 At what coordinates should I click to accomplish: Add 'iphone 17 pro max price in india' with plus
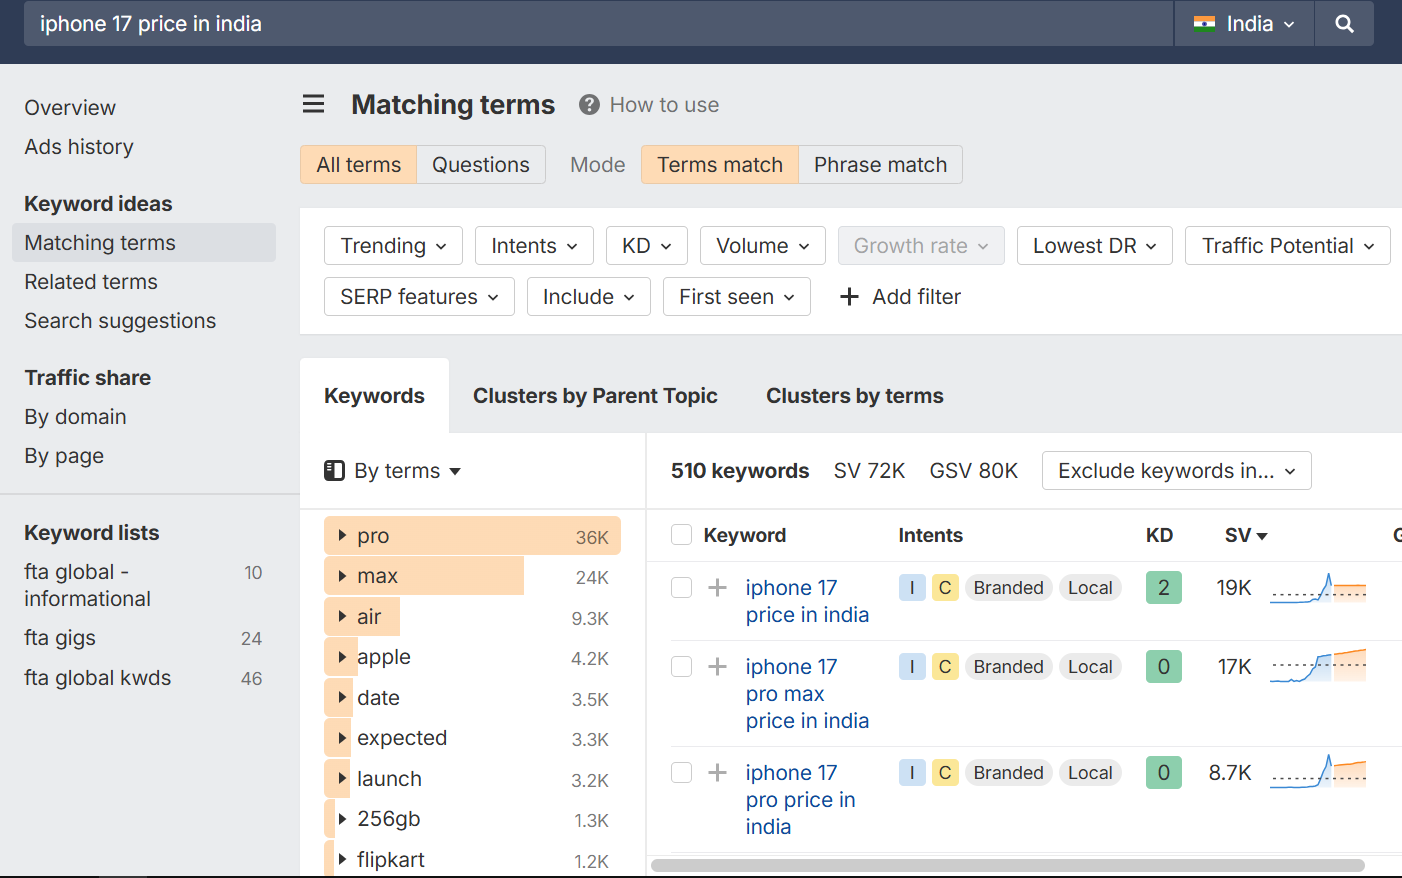(717, 667)
